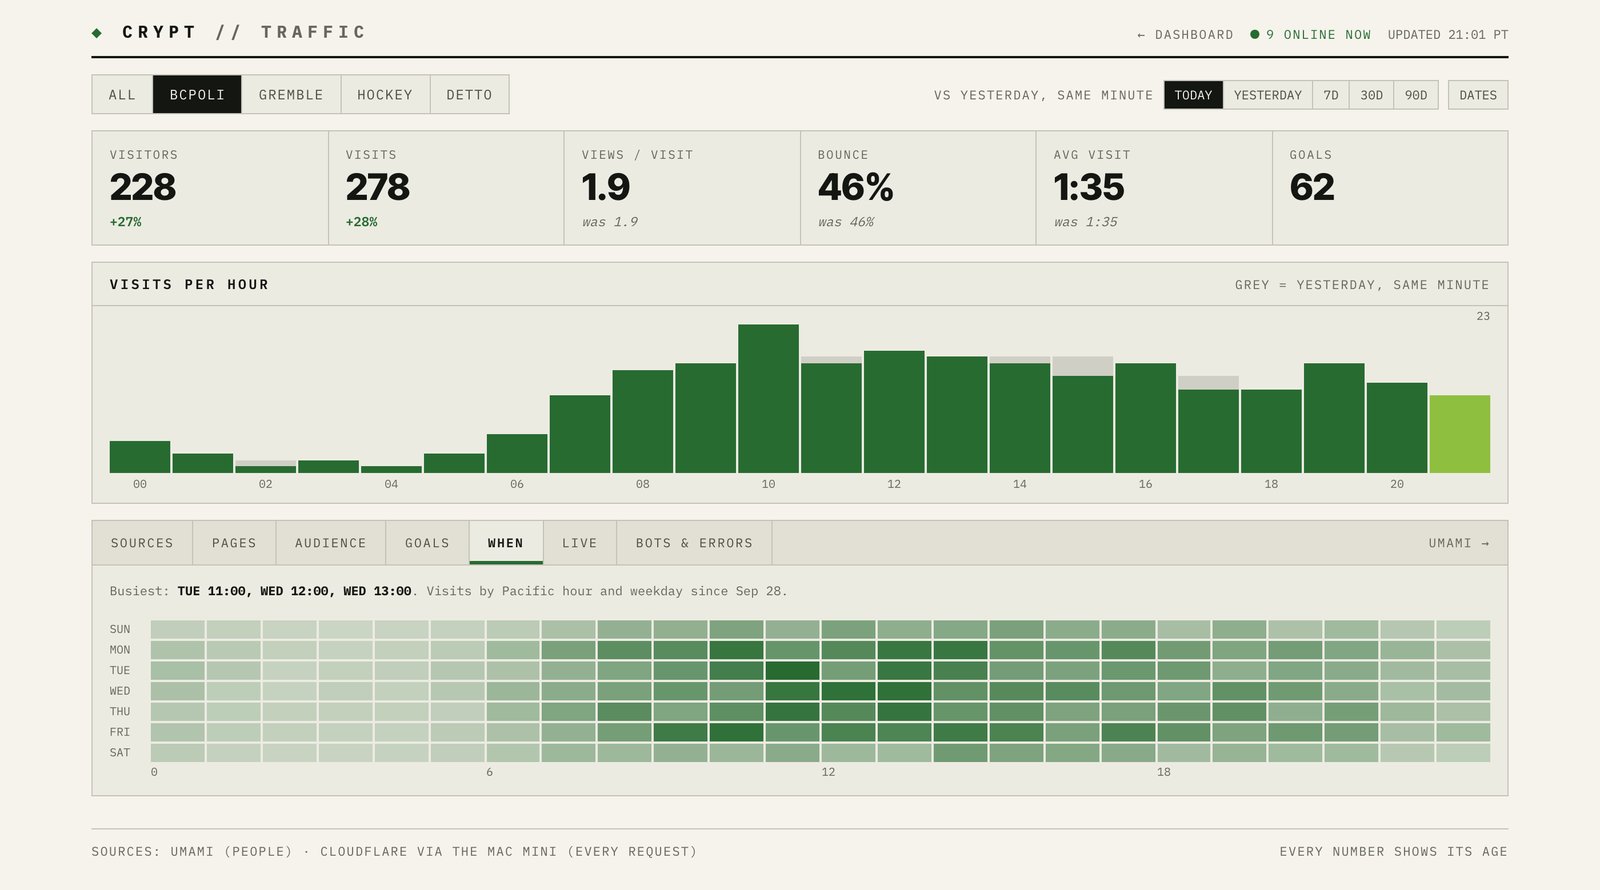Click the tallest bar at hour 10

pyautogui.click(x=768, y=398)
